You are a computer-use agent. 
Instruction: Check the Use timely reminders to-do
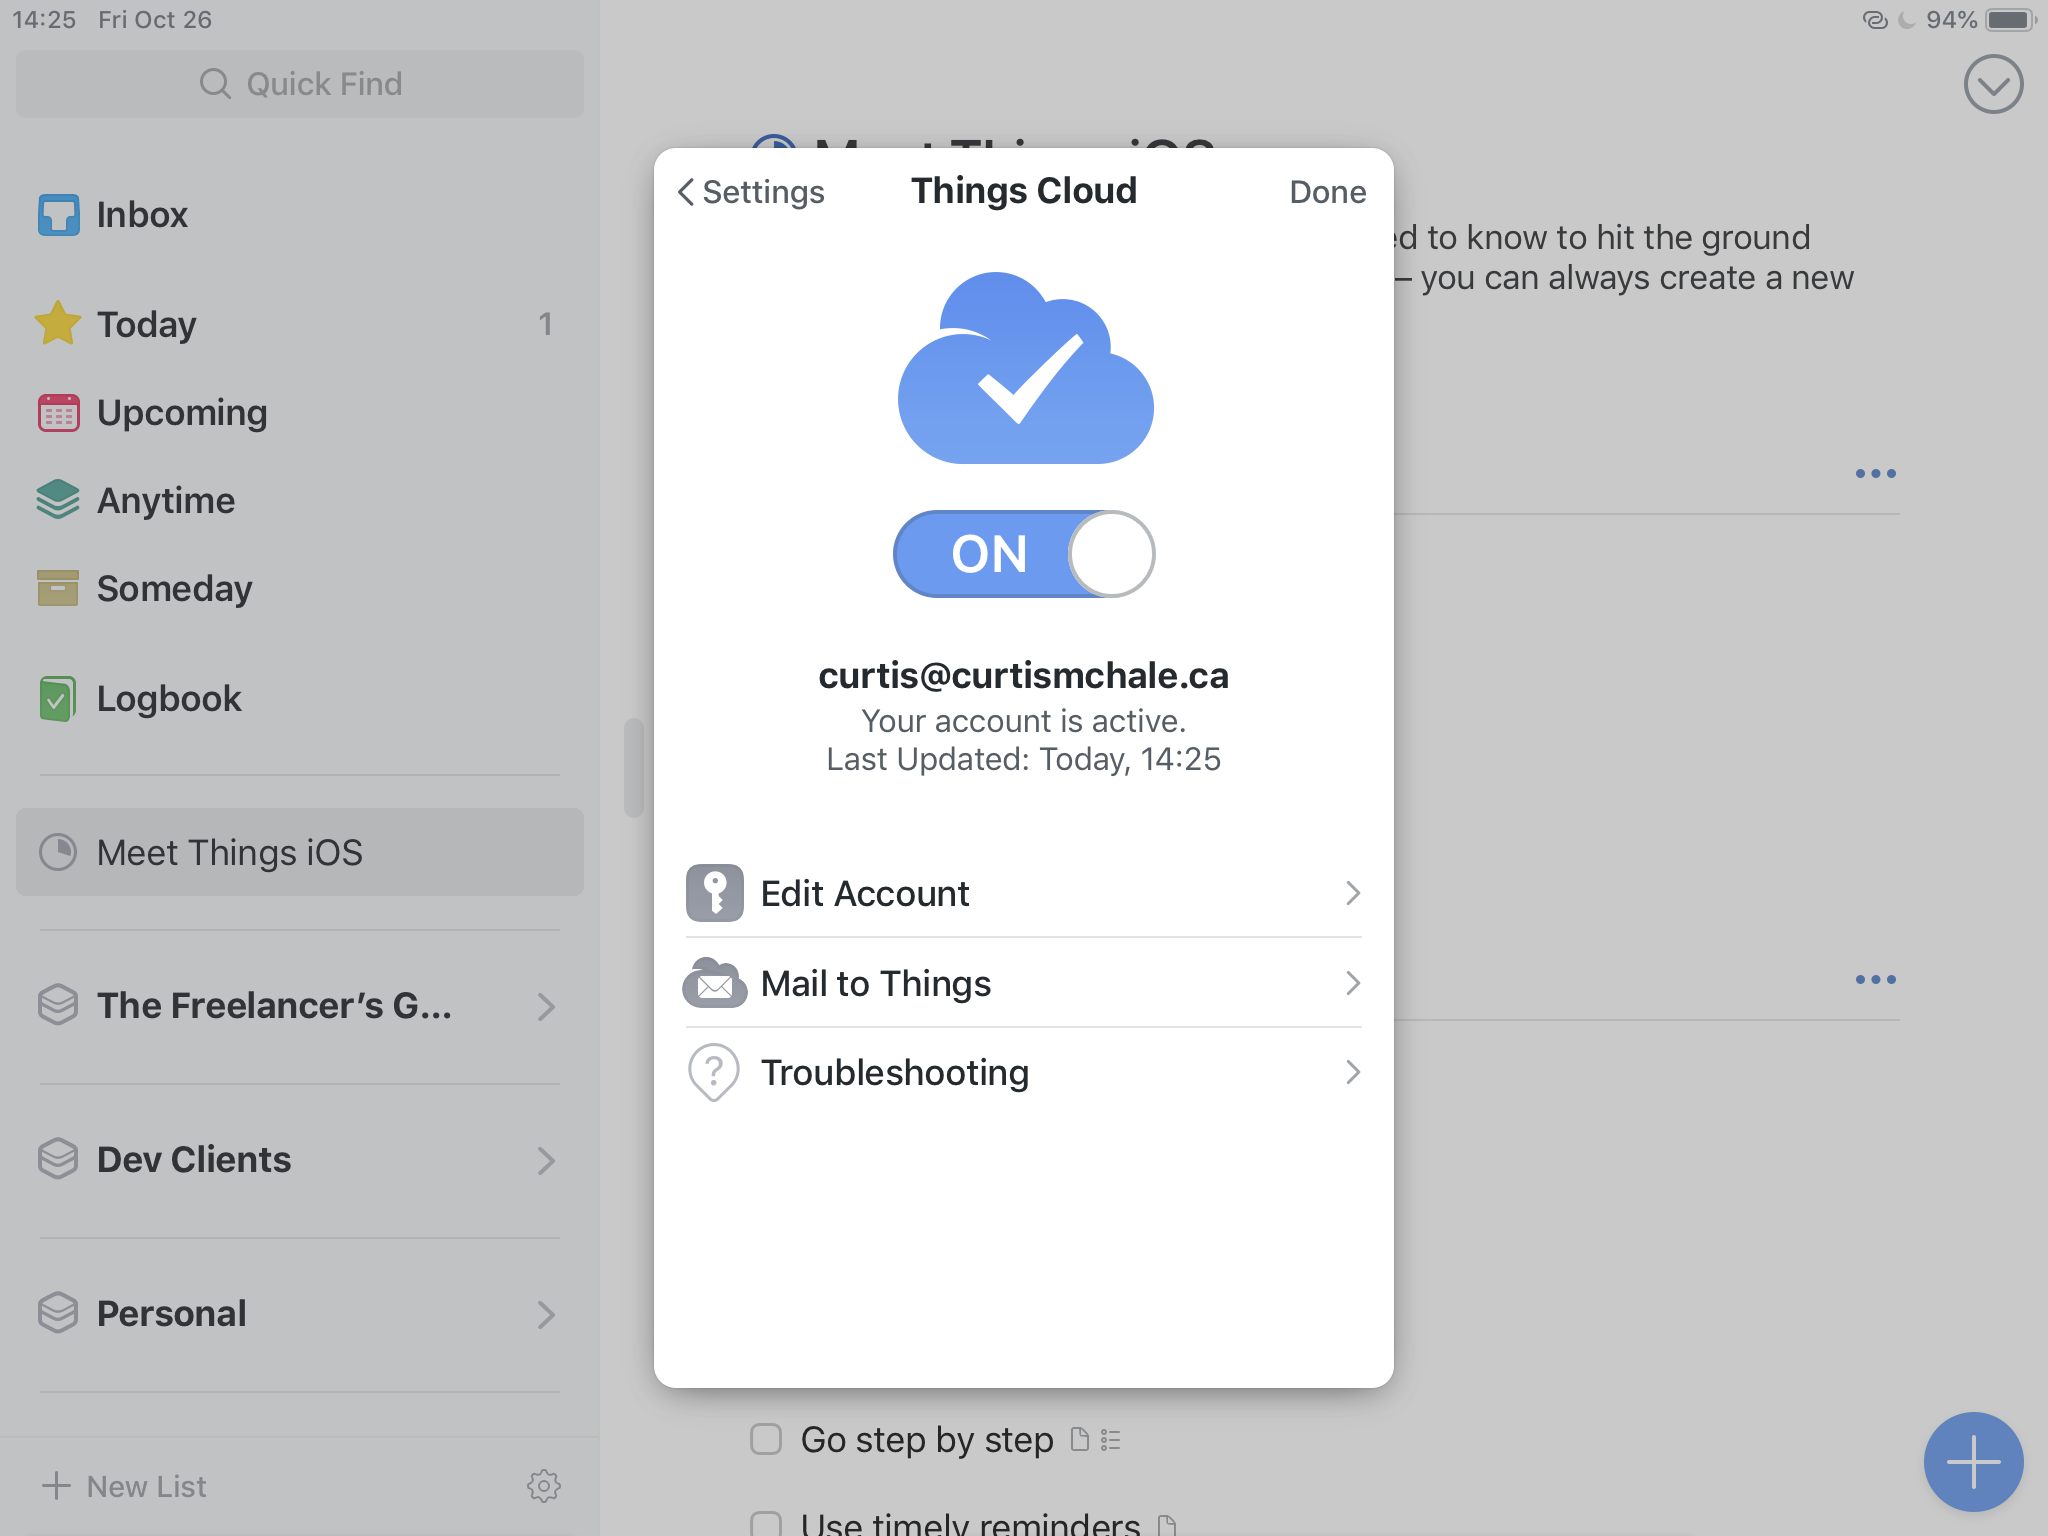pyautogui.click(x=766, y=1524)
